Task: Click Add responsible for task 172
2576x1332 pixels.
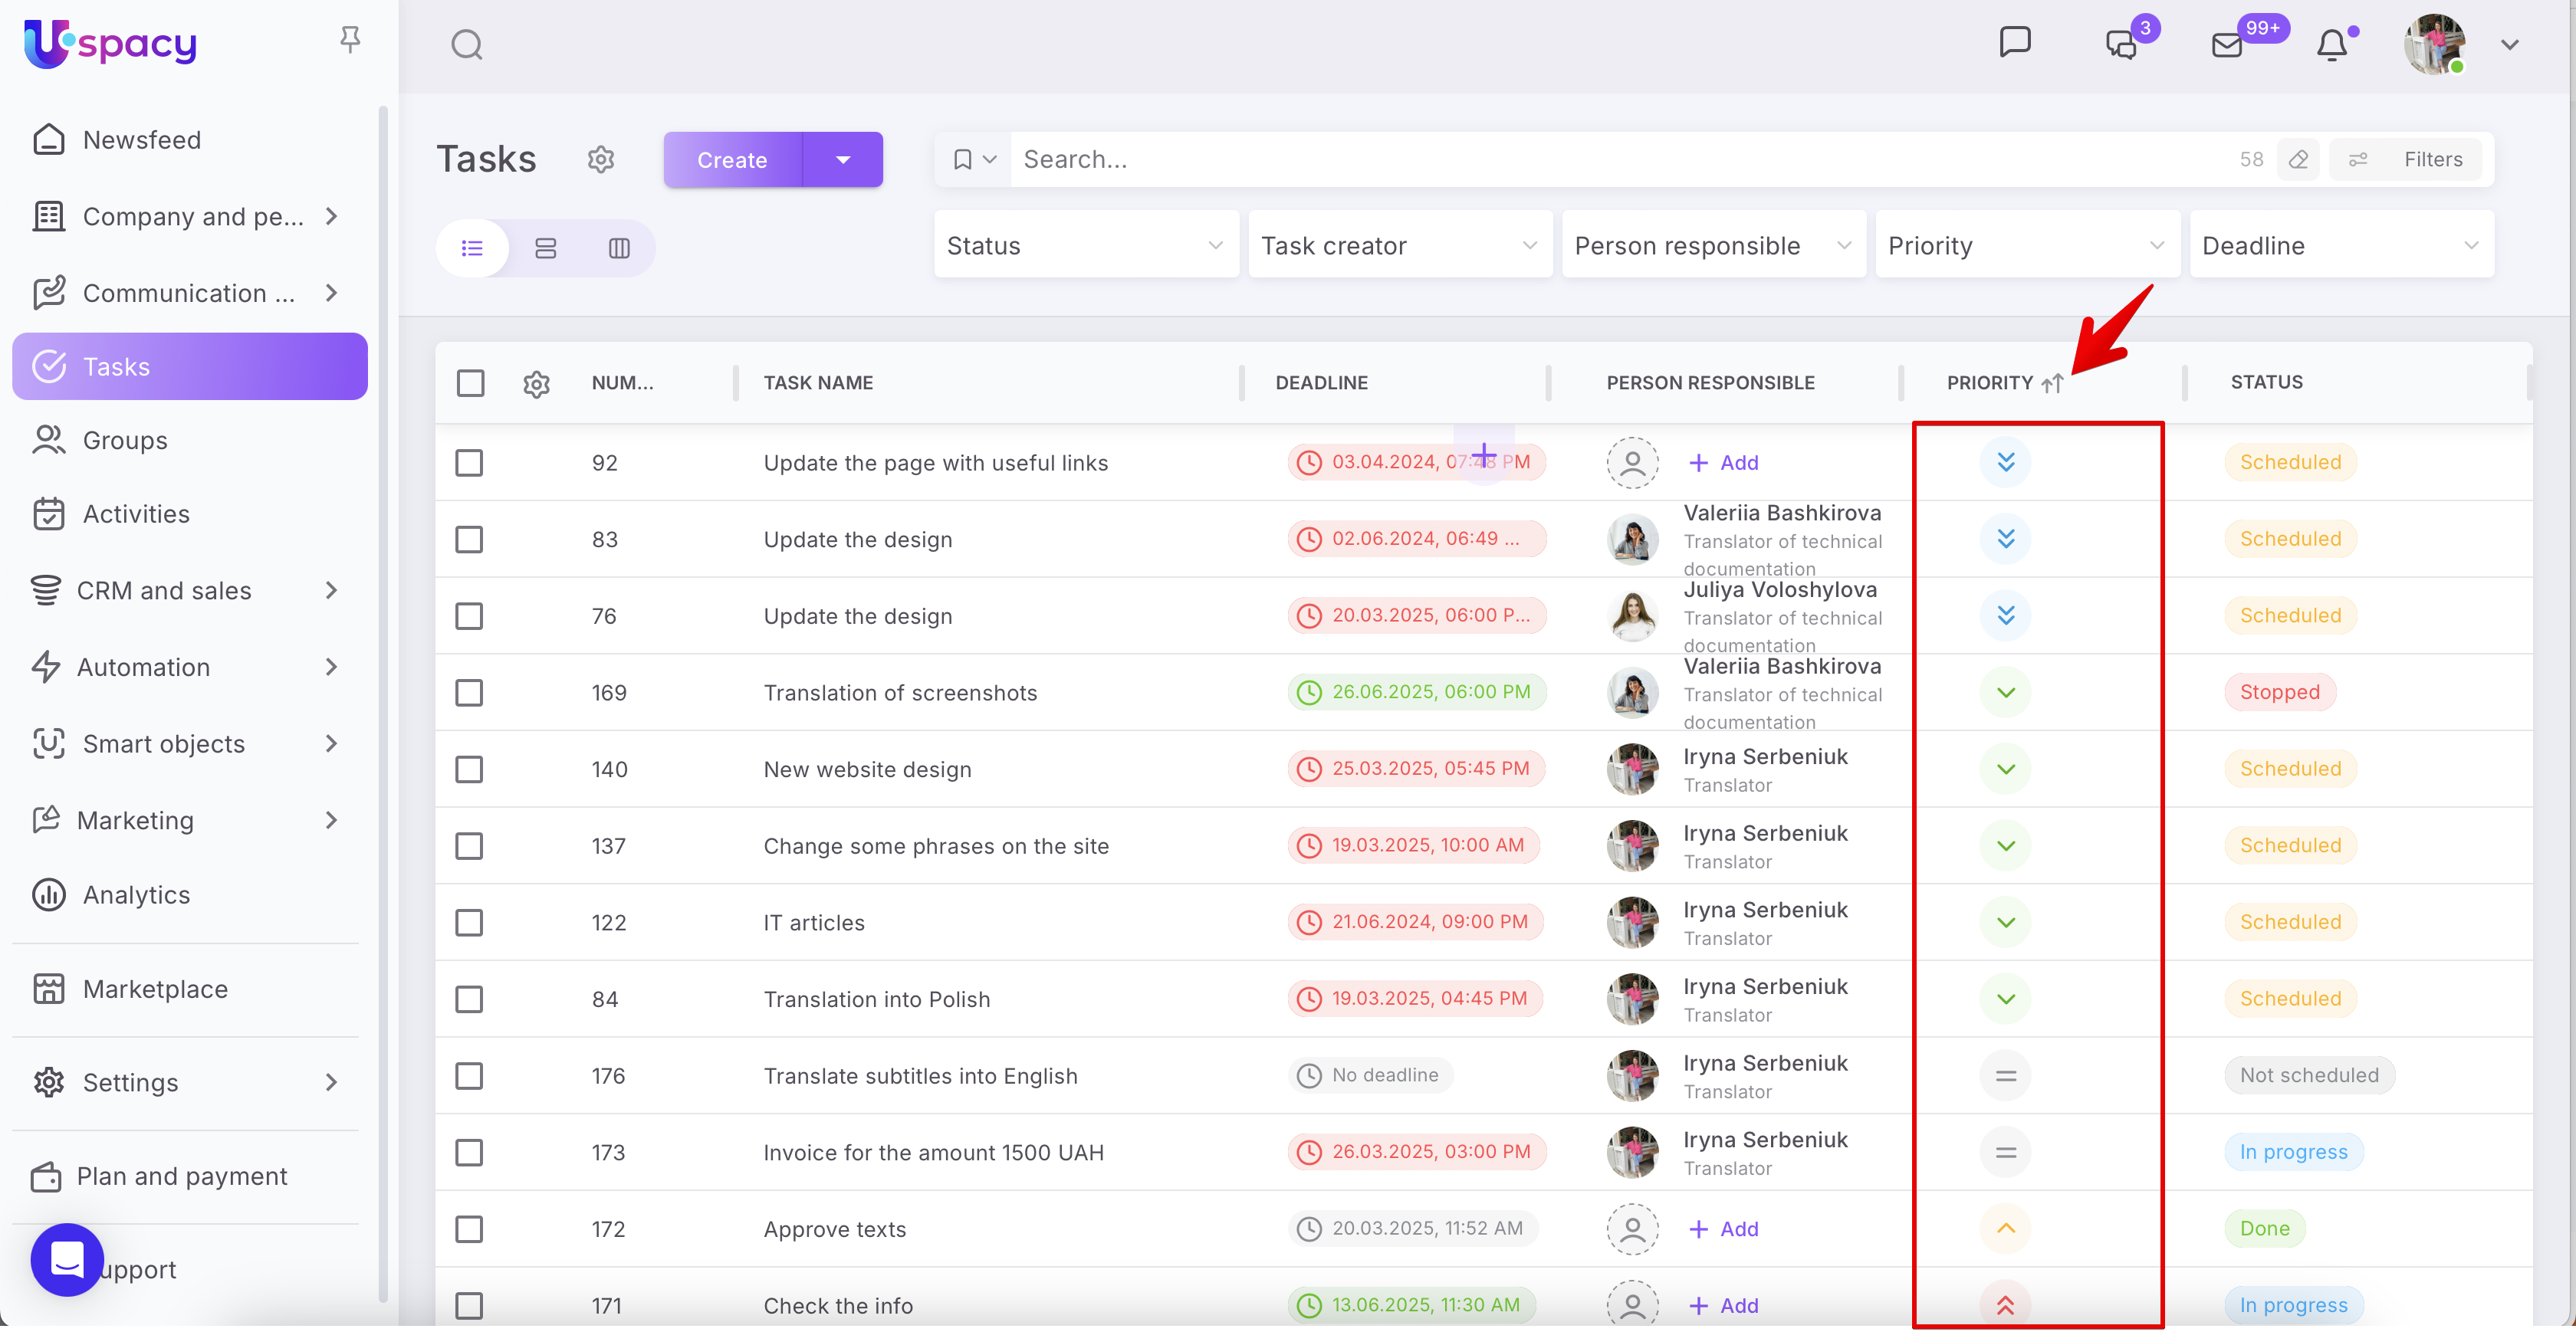Action: click(x=1724, y=1229)
